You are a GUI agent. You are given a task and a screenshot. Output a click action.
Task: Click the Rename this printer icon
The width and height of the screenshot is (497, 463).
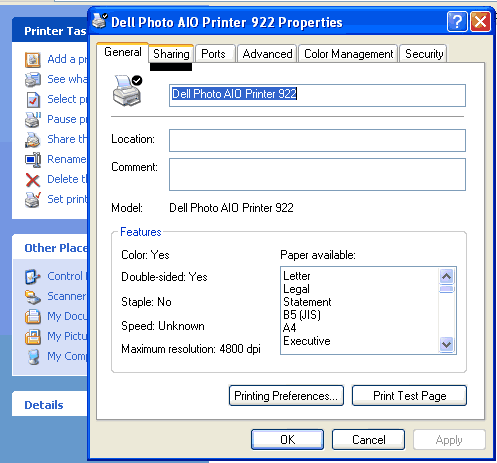point(33,160)
